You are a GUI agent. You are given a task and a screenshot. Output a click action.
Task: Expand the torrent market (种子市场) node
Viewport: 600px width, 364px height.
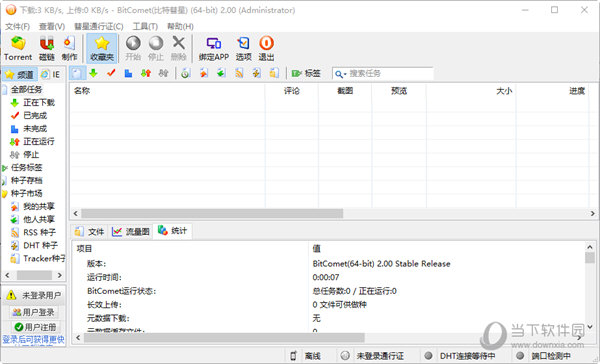point(5,194)
